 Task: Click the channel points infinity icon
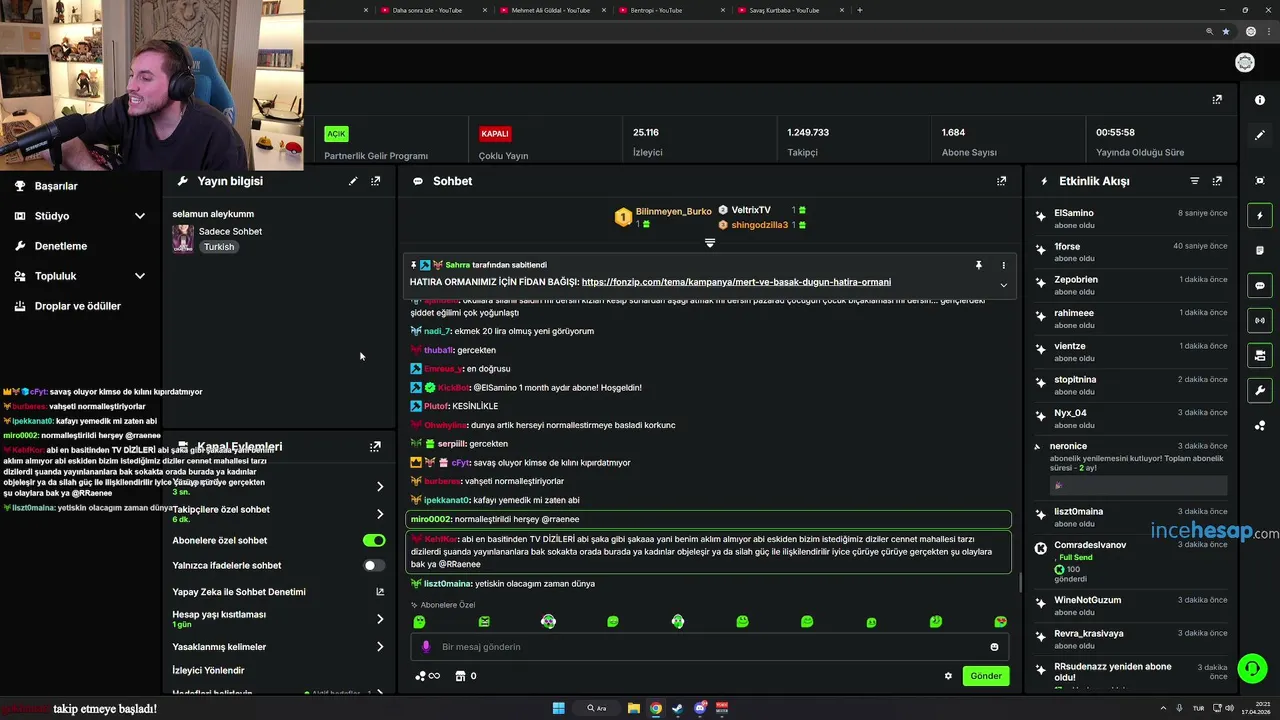click(x=428, y=676)
